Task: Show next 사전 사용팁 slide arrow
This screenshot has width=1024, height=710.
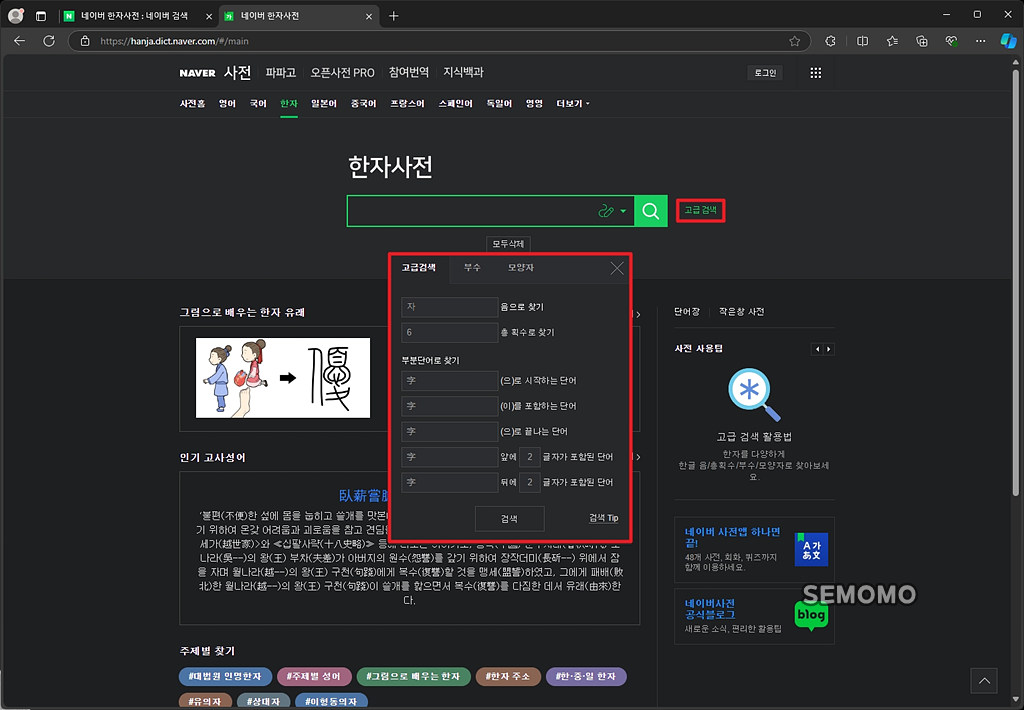Action: click(829, 349)
